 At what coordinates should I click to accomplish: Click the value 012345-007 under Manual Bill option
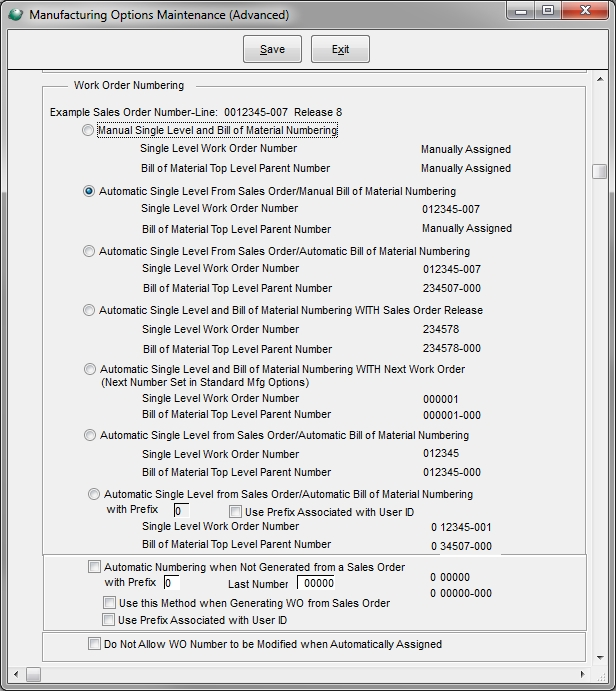click(x=451, y=209)
